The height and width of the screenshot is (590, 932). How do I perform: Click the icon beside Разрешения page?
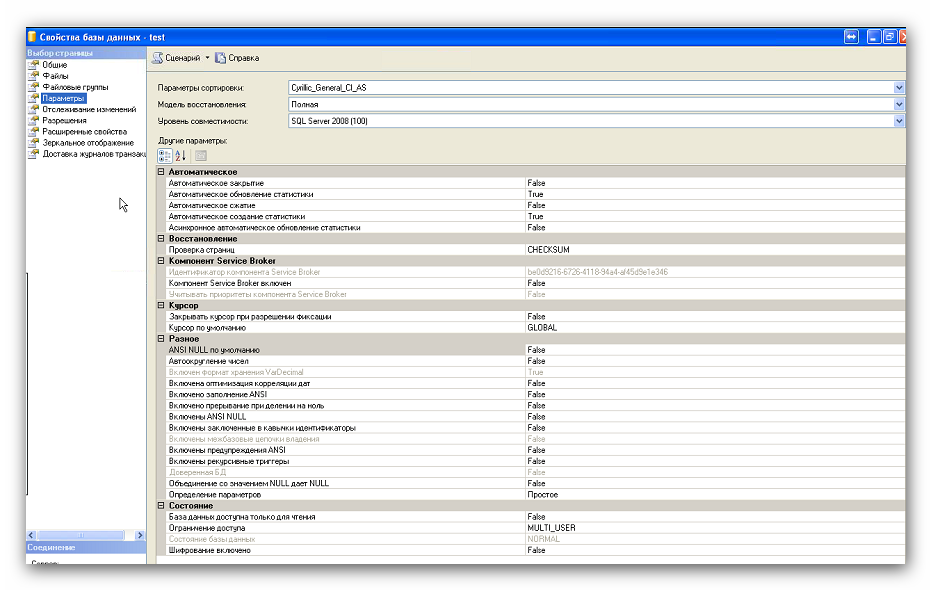coord(33,120)
